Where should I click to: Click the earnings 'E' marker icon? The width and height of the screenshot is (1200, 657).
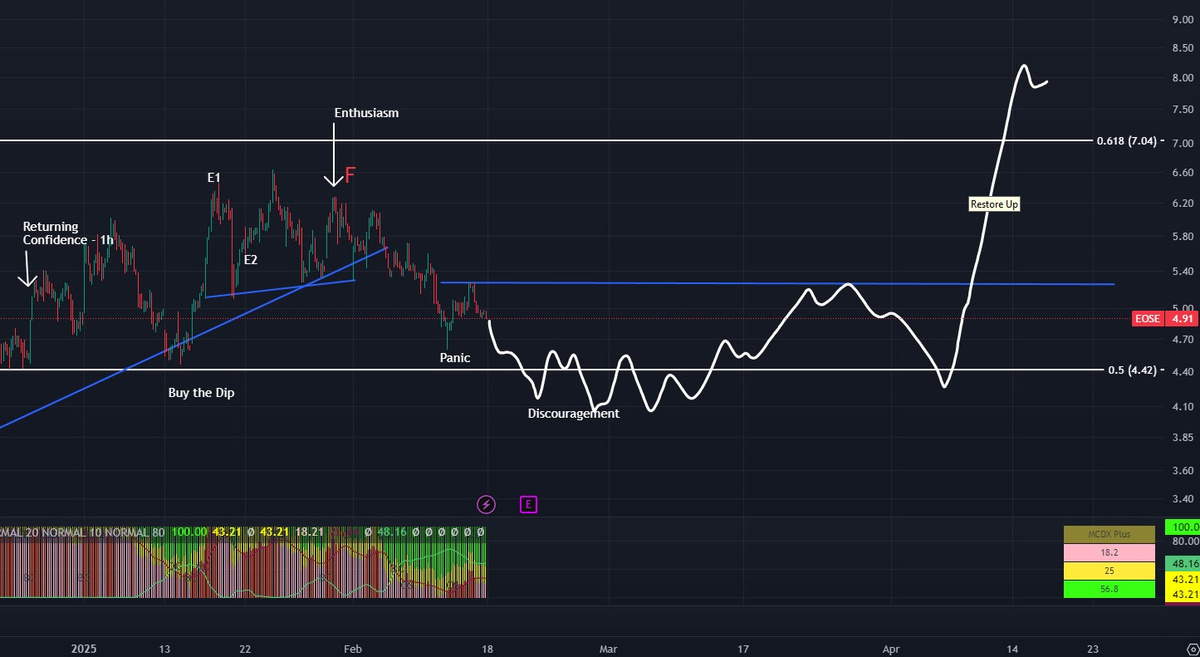[x=529, y=504]
